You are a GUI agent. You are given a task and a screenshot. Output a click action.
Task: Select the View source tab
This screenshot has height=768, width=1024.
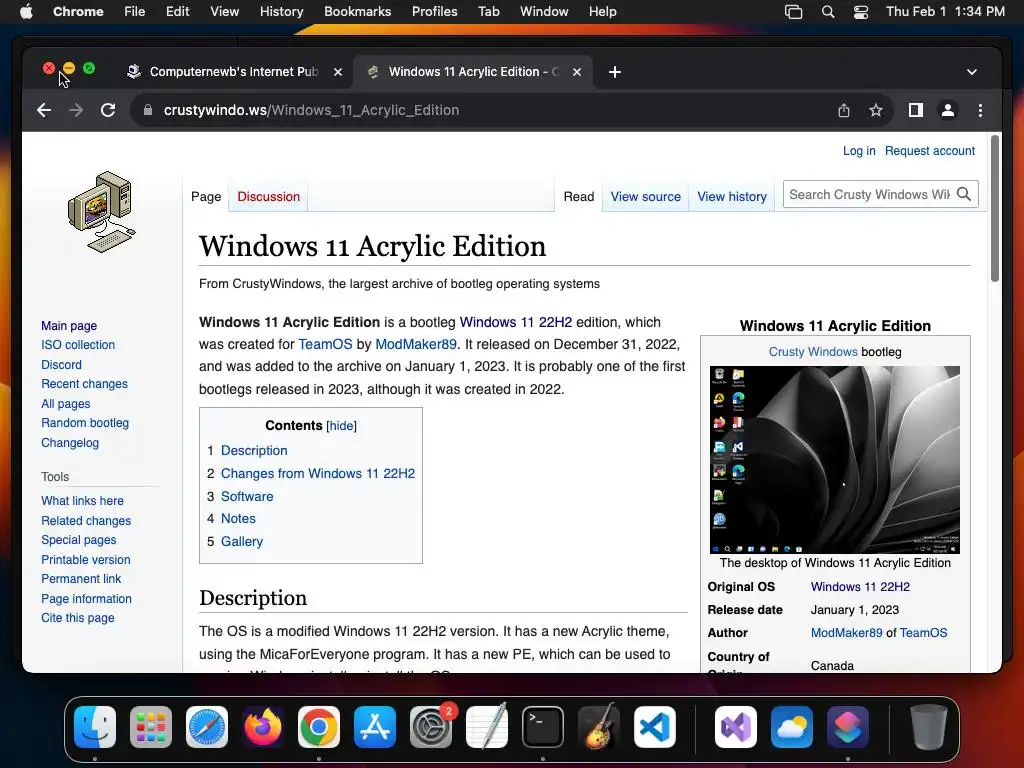click(645, 197)
